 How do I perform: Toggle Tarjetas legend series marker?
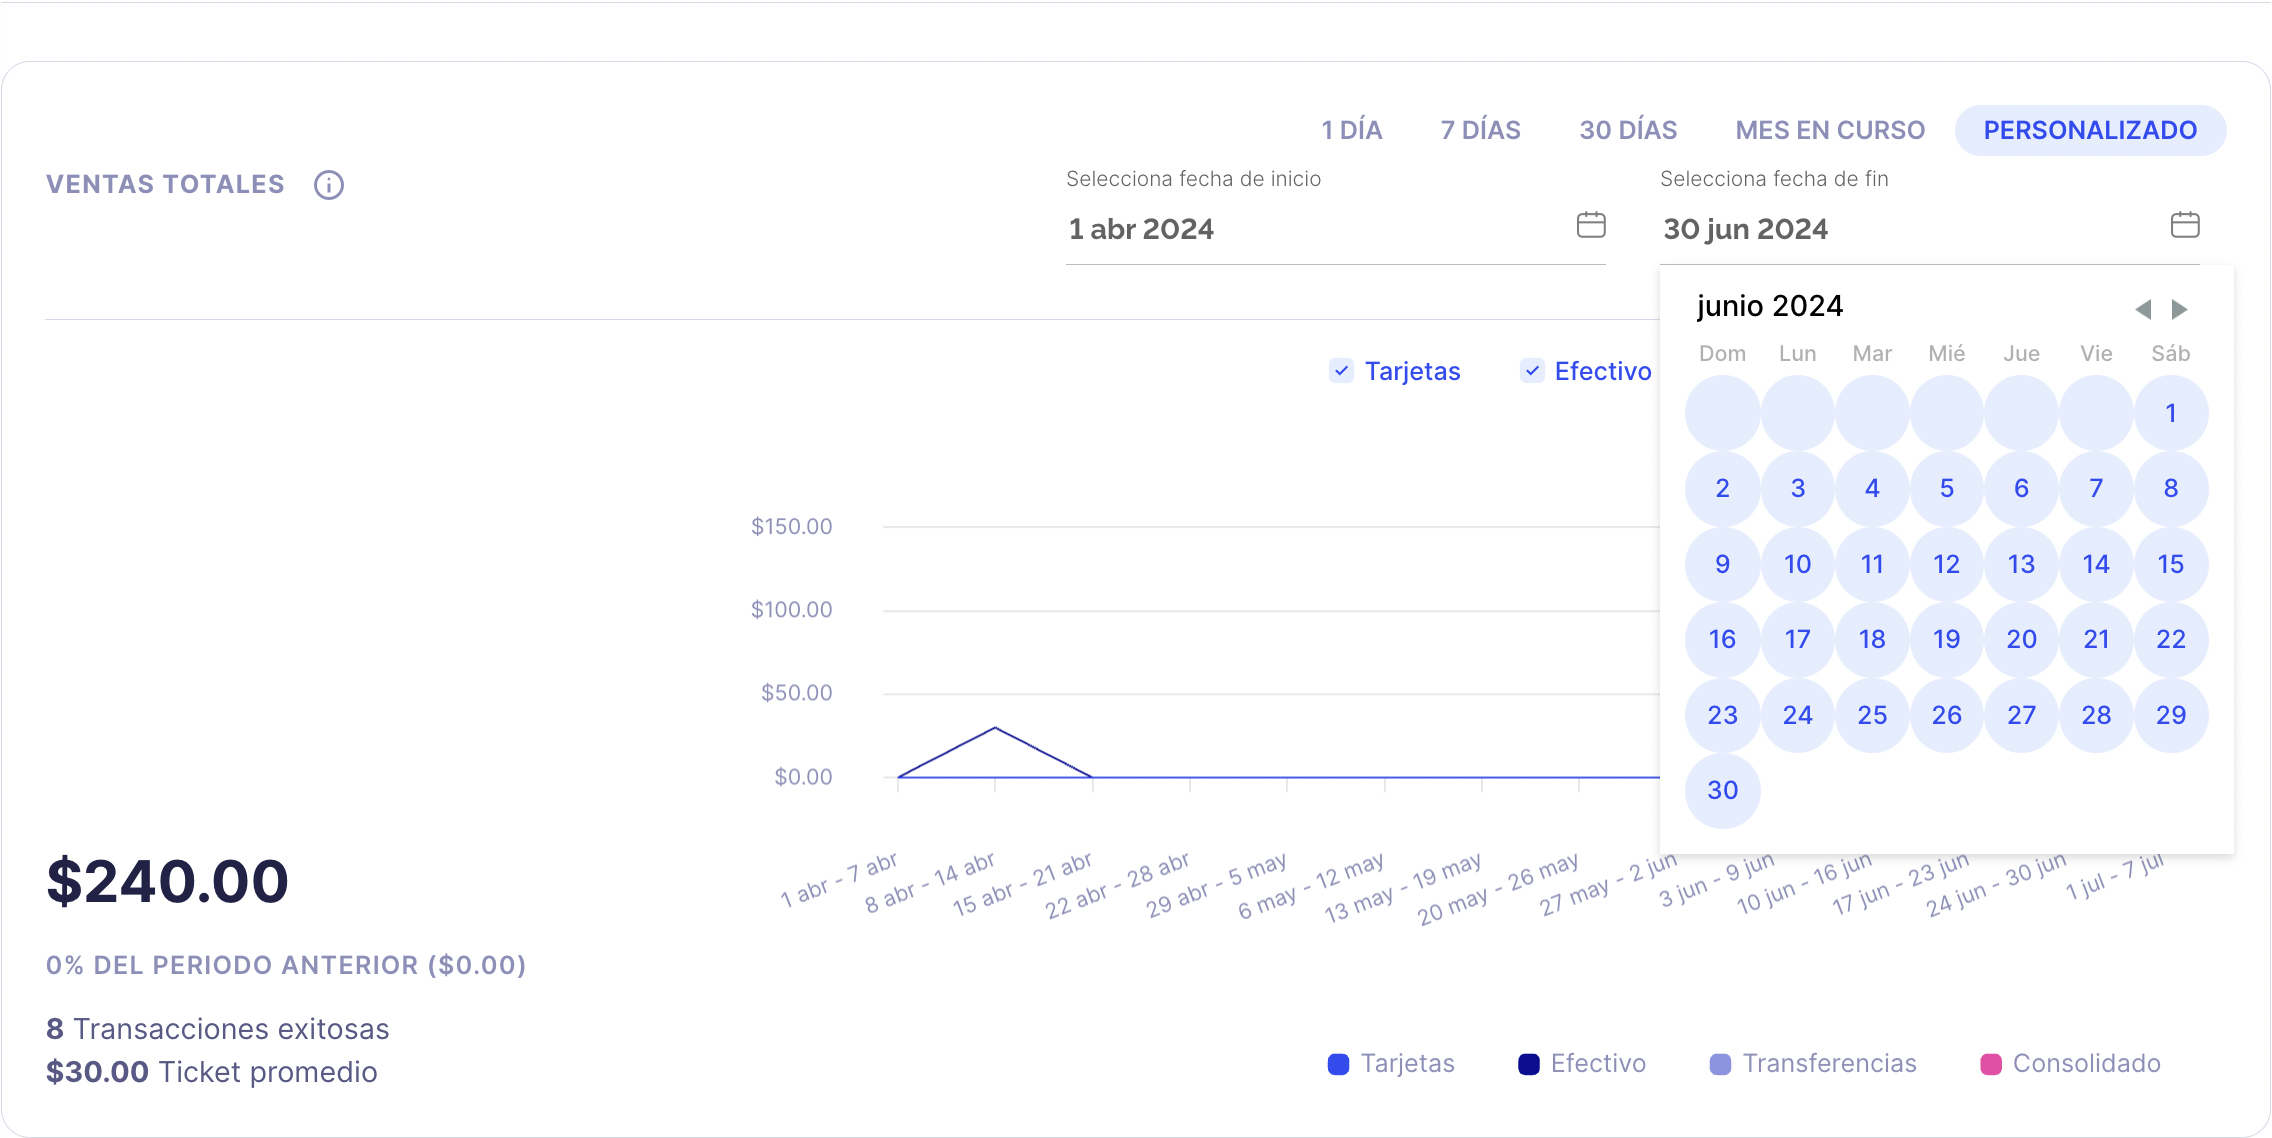click(x=1338, y=1064)
